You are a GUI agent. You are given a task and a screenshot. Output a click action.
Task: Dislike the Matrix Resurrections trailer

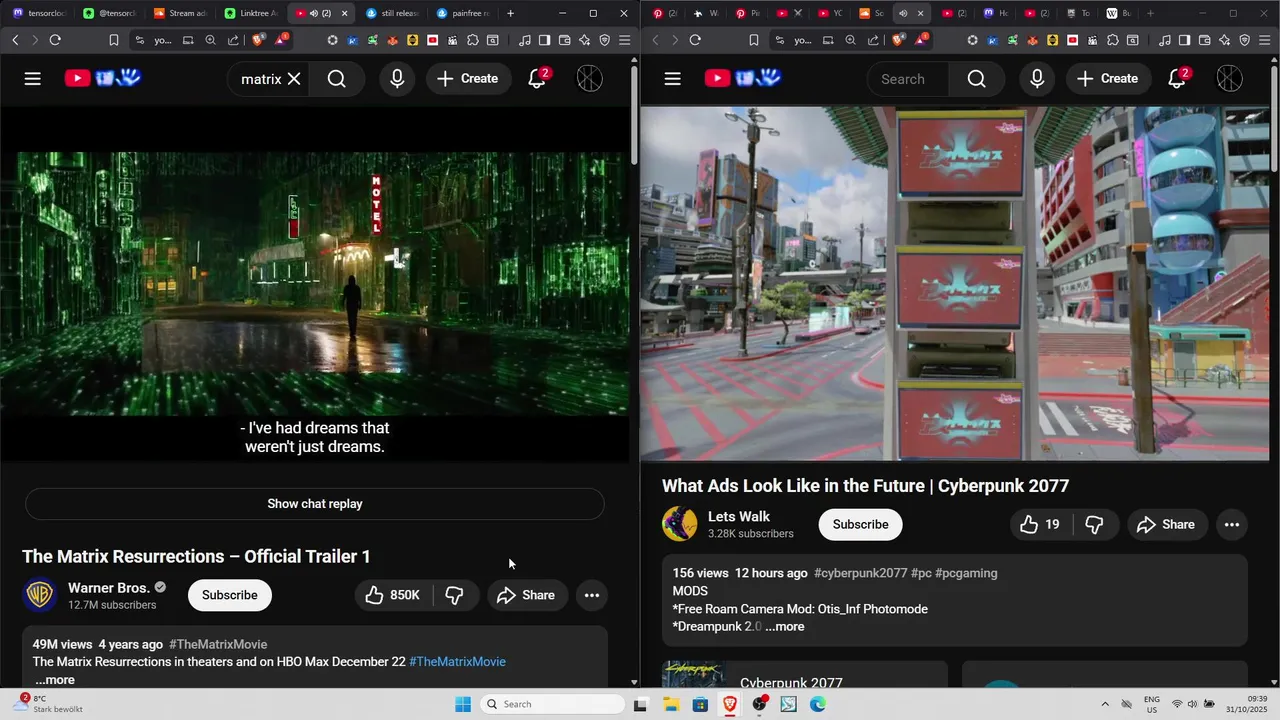[x=455, y=595]
